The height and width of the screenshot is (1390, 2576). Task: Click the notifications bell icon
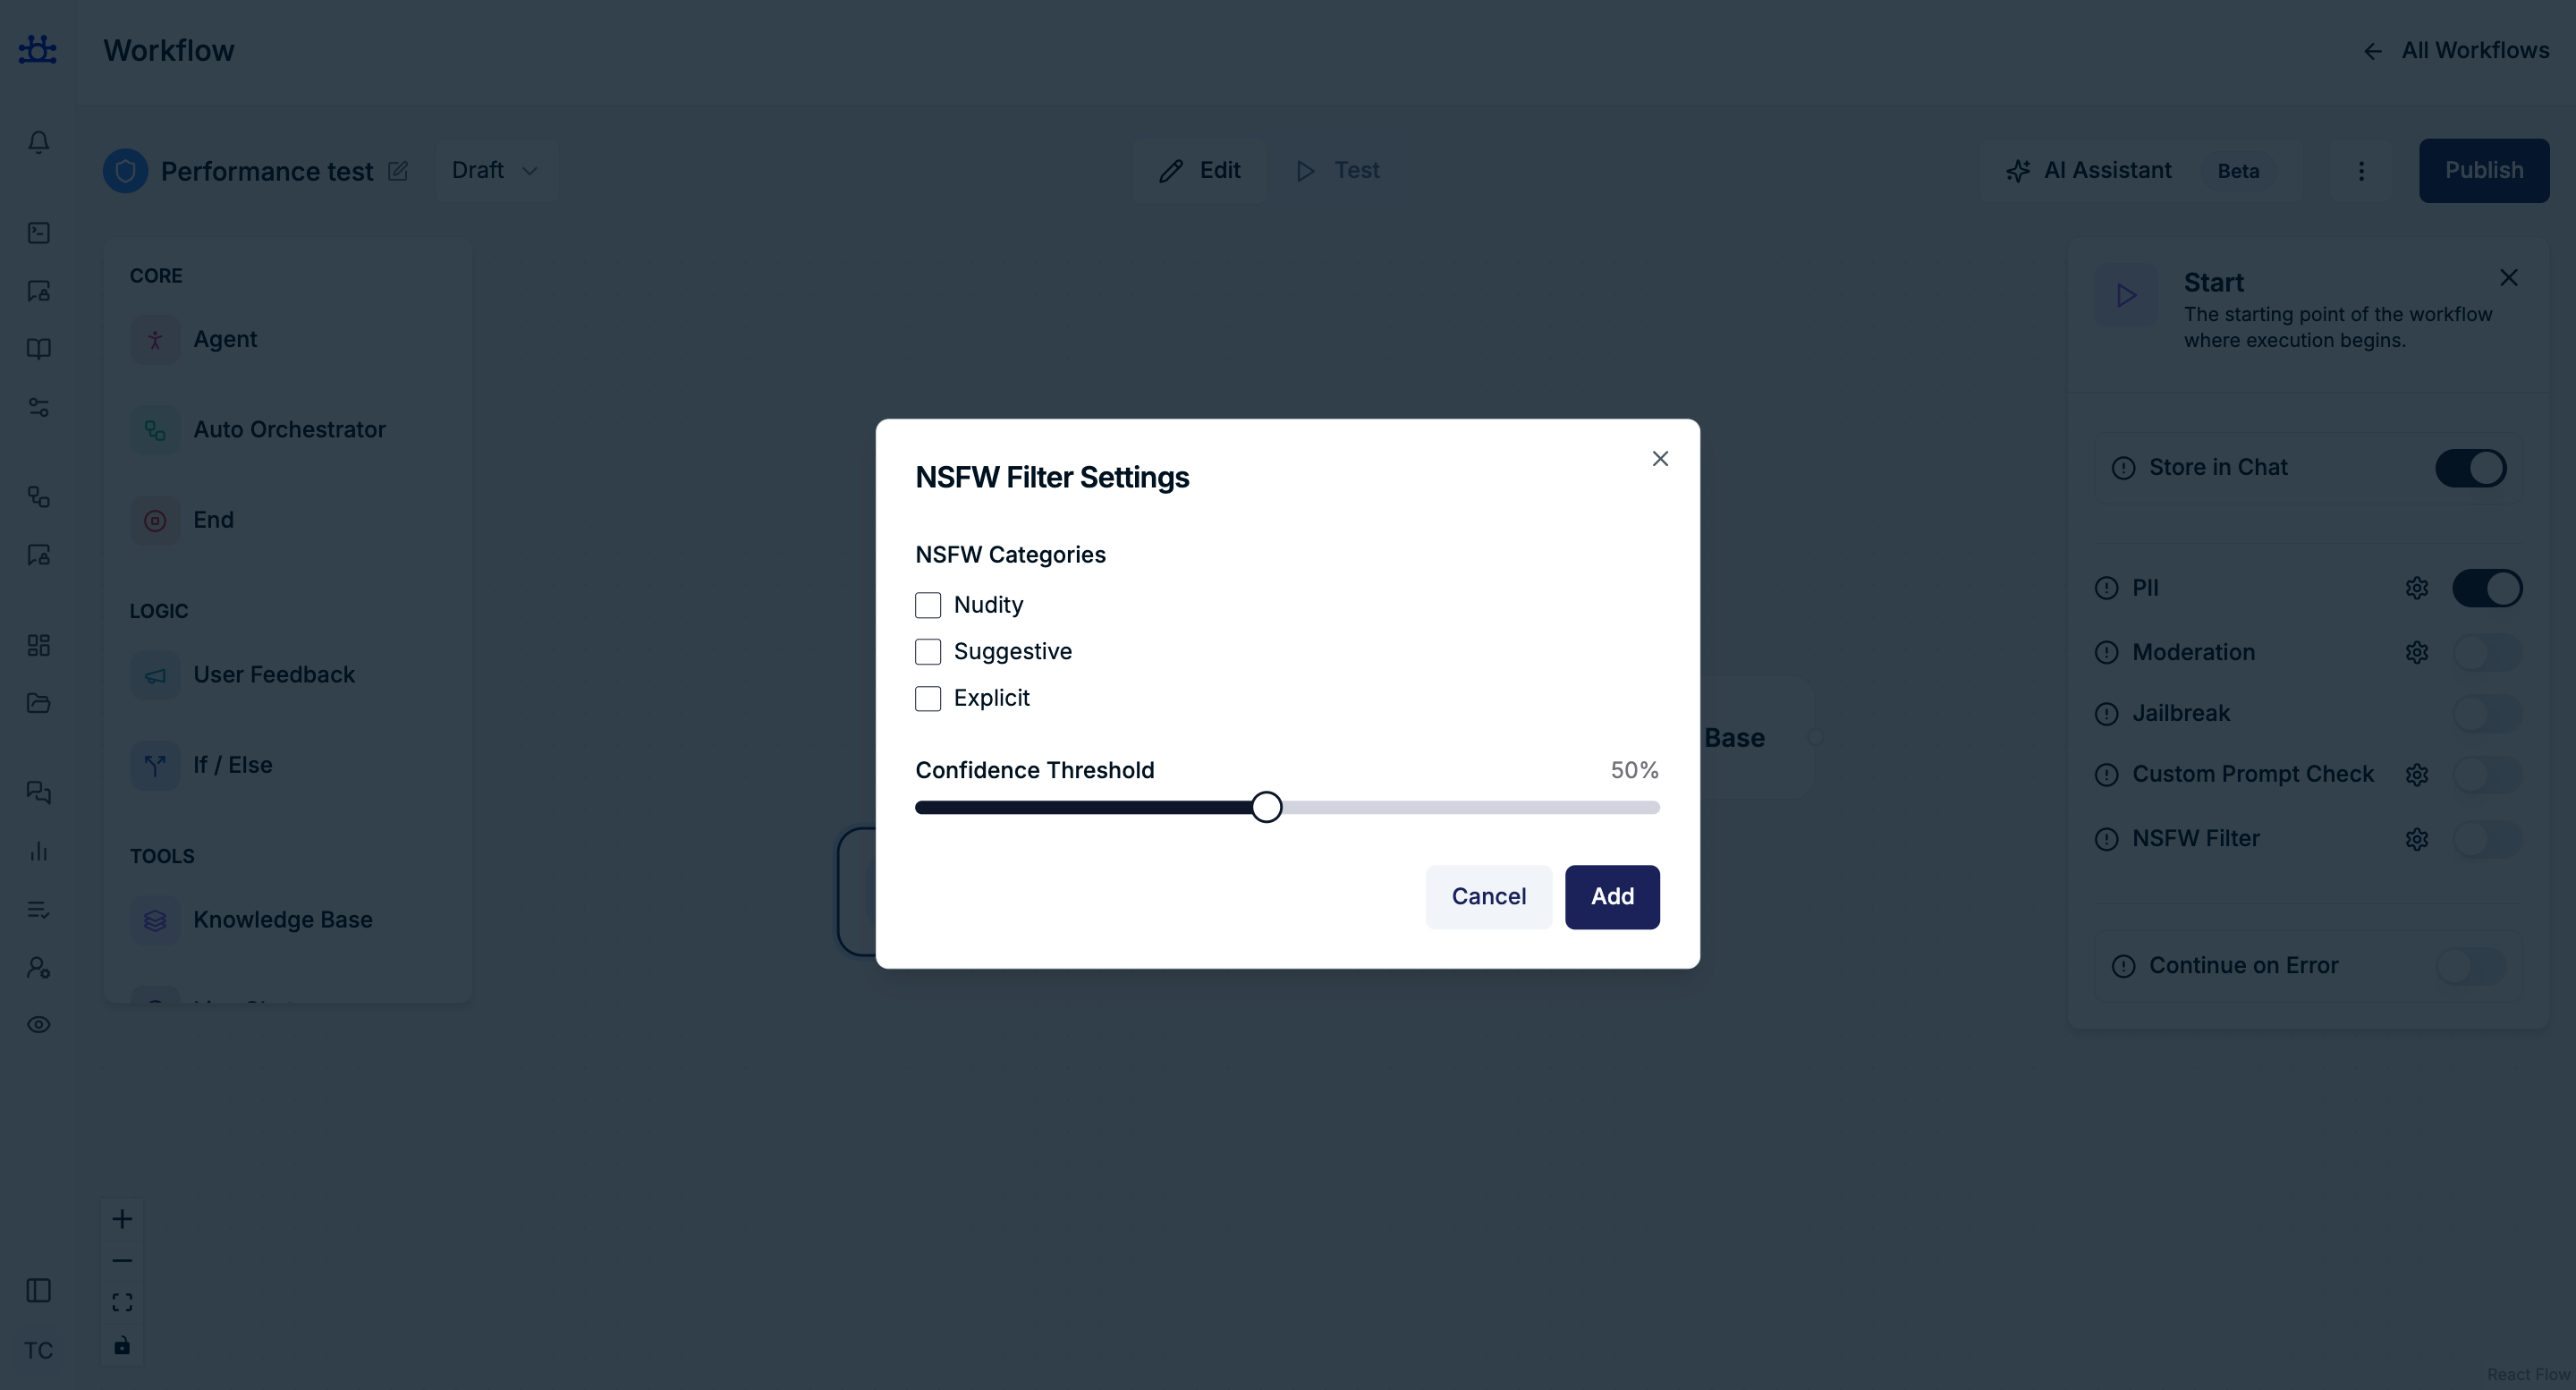coord(39,142)
